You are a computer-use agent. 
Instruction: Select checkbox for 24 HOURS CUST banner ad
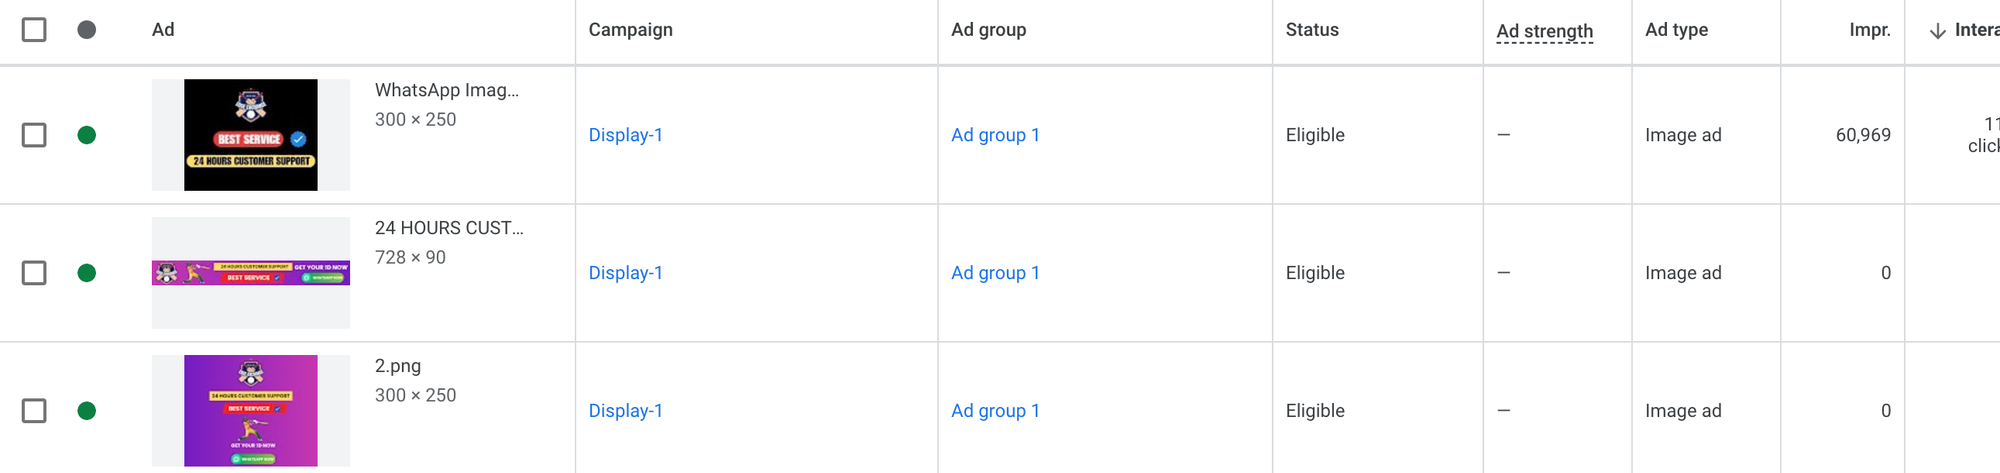34,273
